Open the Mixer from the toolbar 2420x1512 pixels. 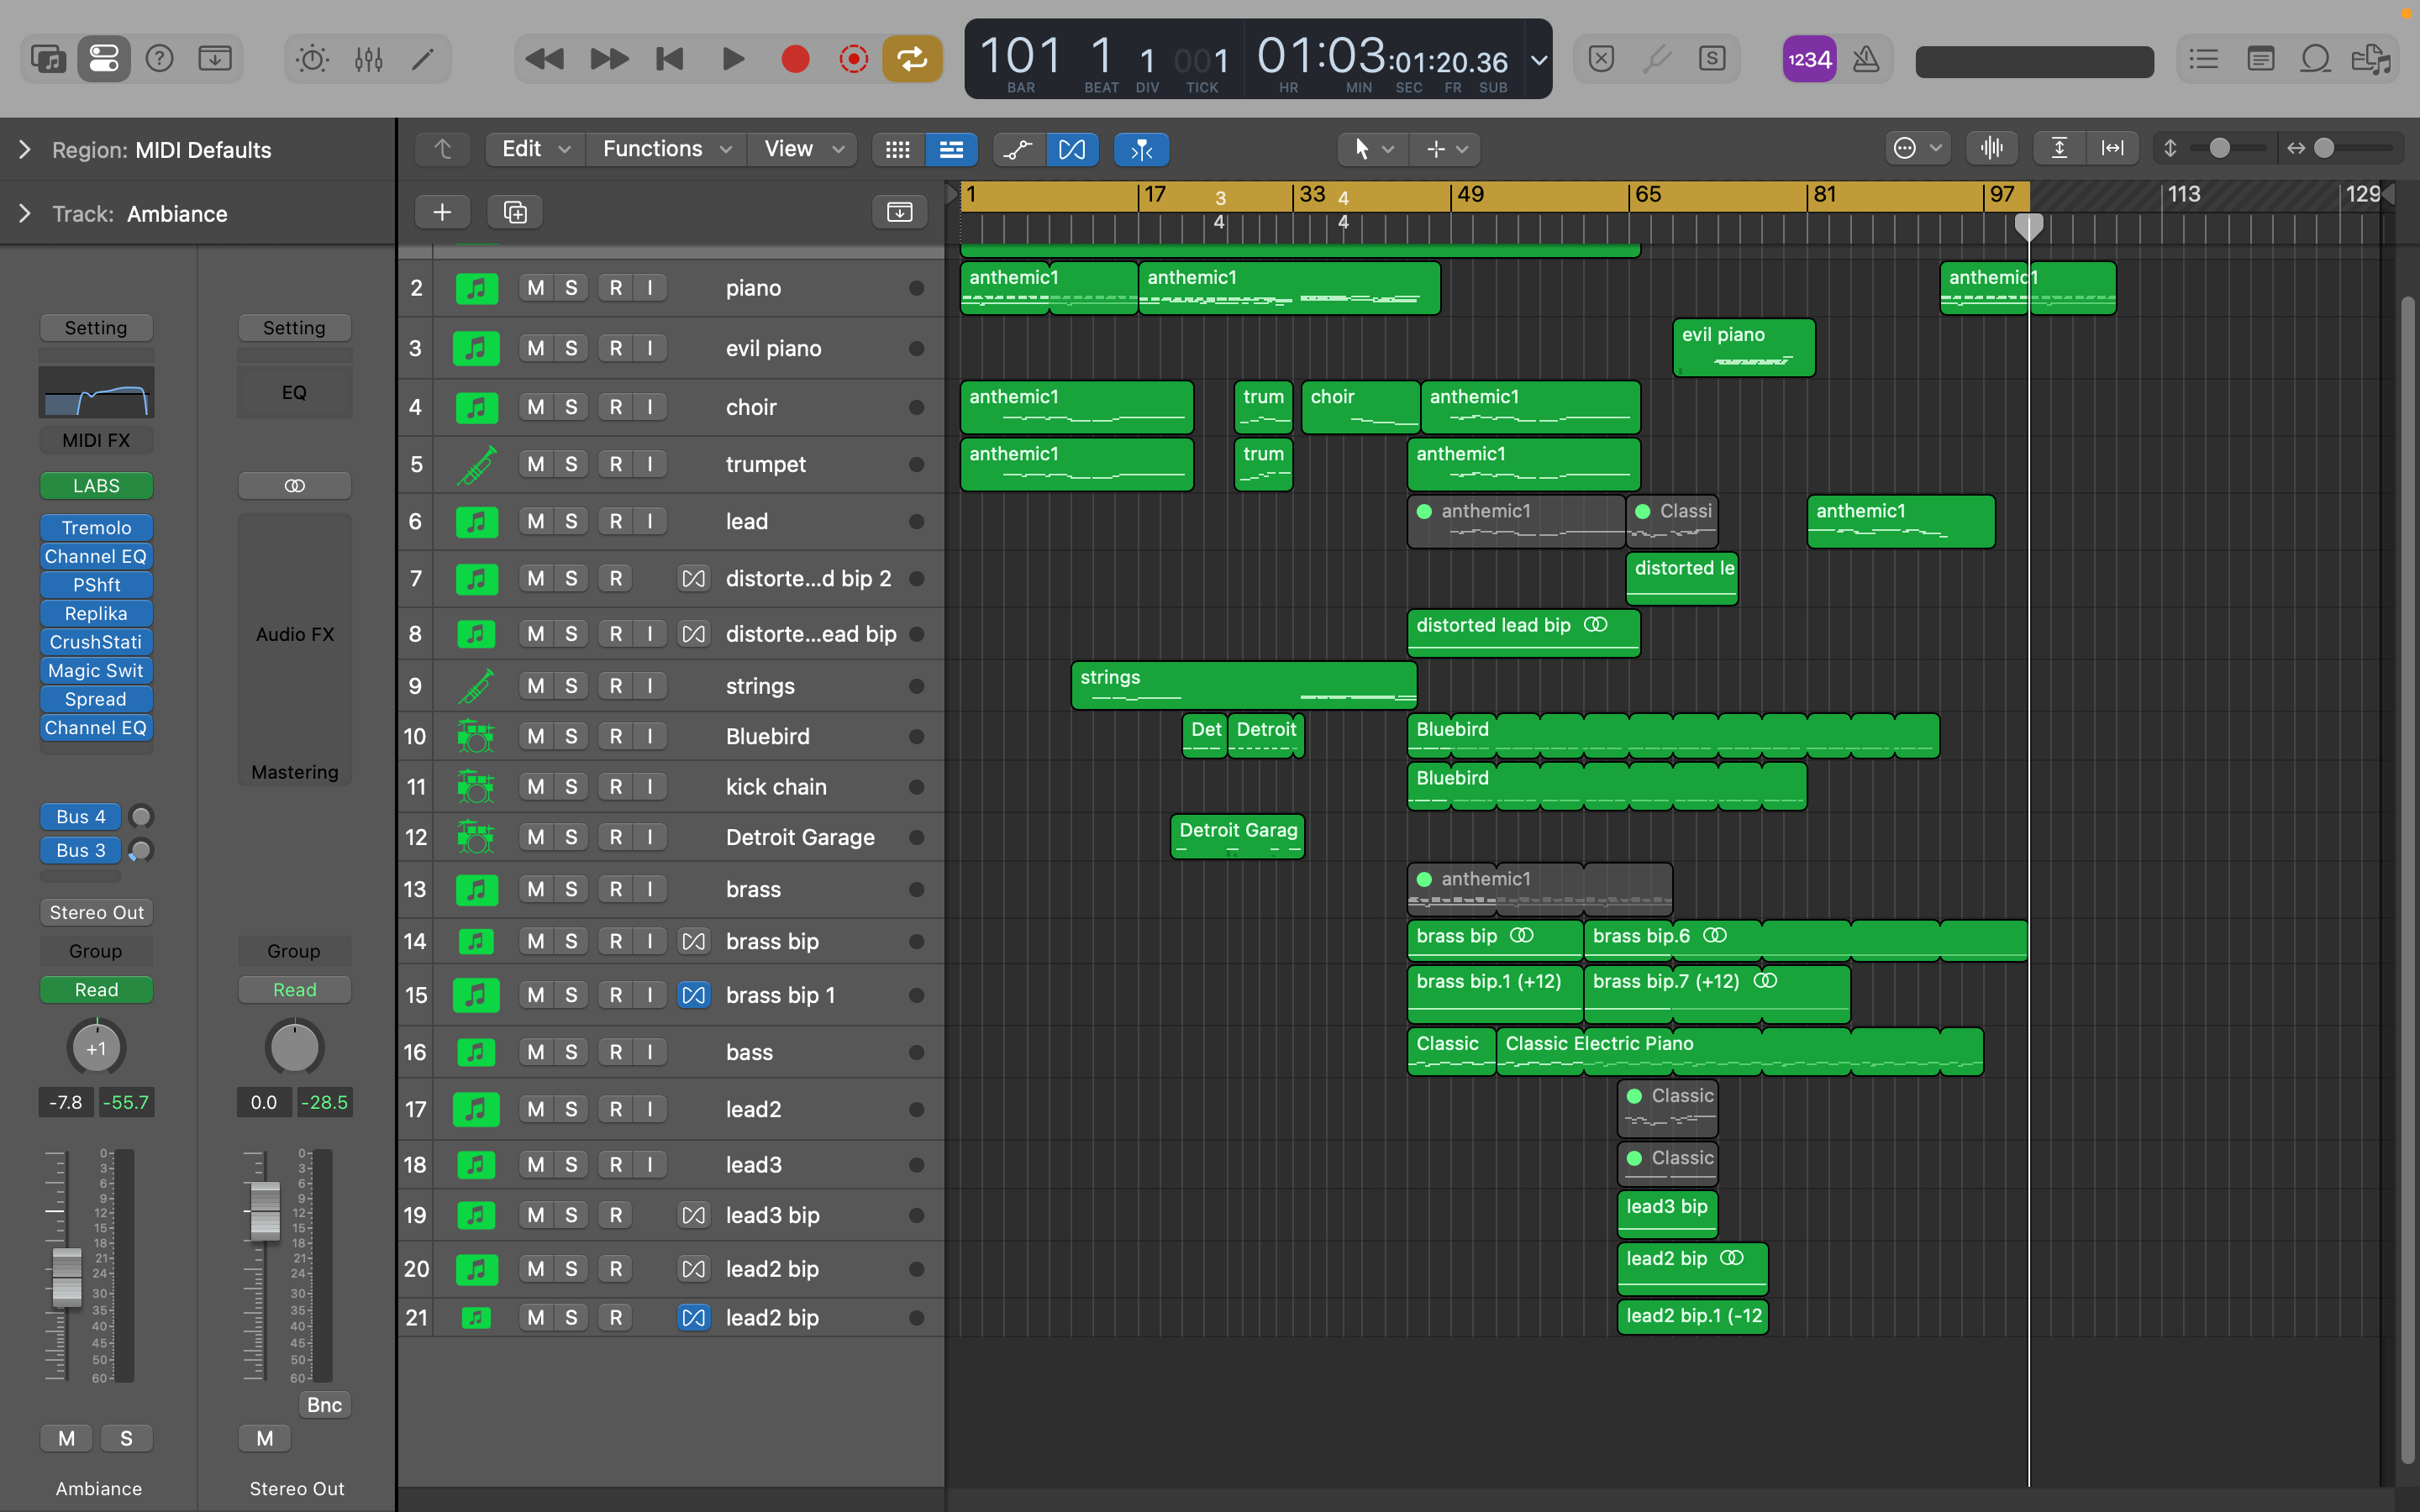tap(369, 60)
